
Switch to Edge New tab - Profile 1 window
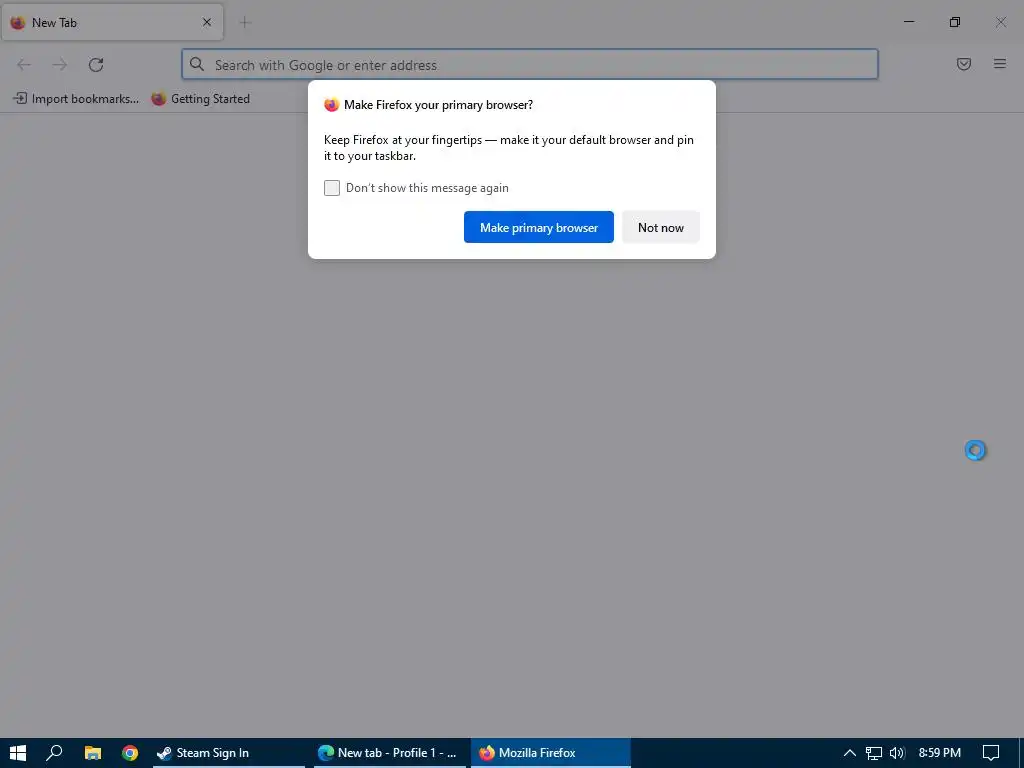pos(390,753)
